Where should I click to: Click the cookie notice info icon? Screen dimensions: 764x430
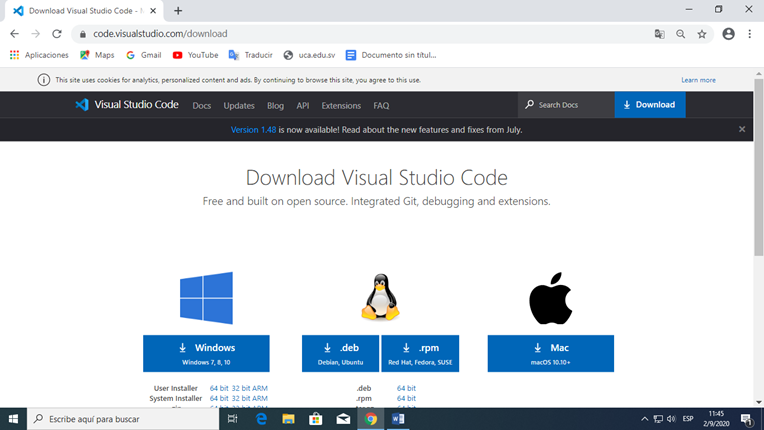(x=43, y=80)
